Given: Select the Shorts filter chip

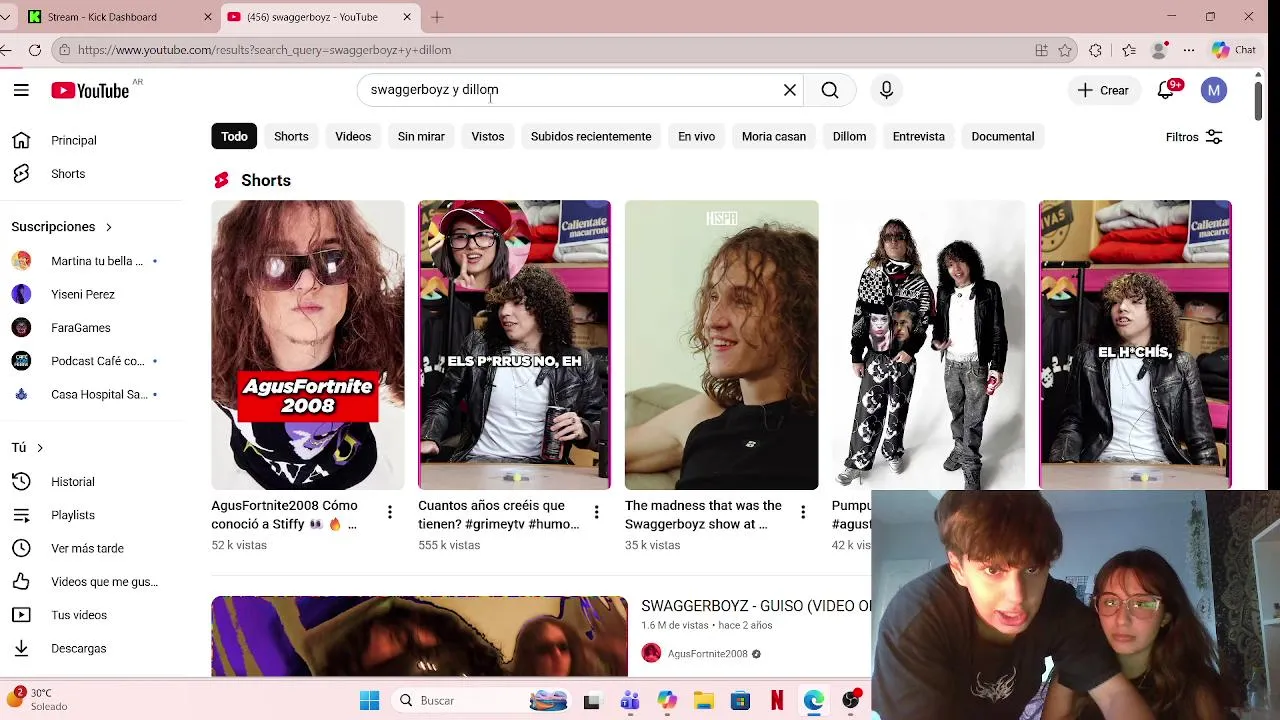Looking at the screenshot, I should coord(291,136).
